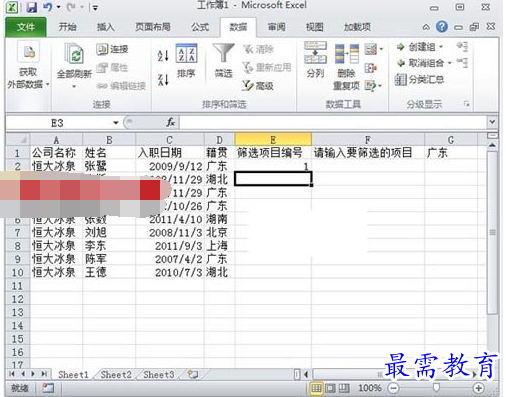Image resolution: width=506 pixels, height=397 pixels.
Task: Expand the formula bar with the chevron
Action: click(492, 122)
